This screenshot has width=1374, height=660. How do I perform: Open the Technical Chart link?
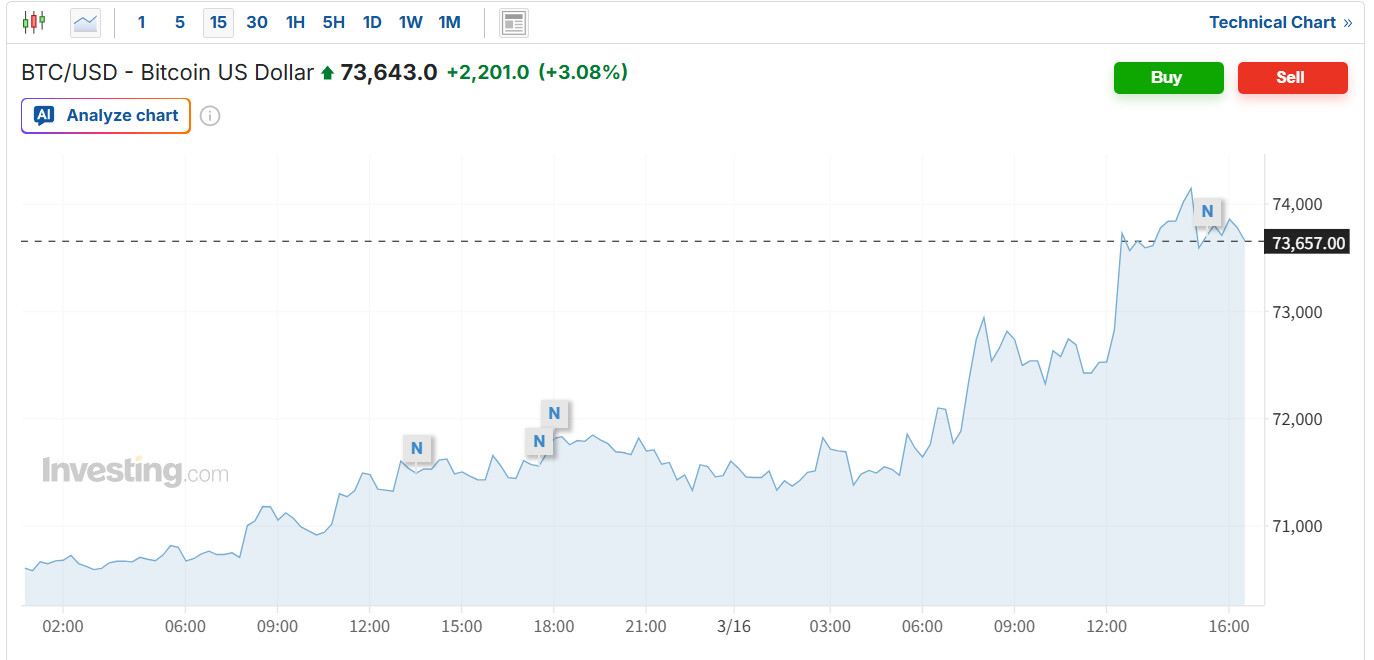pos(1280,22)
